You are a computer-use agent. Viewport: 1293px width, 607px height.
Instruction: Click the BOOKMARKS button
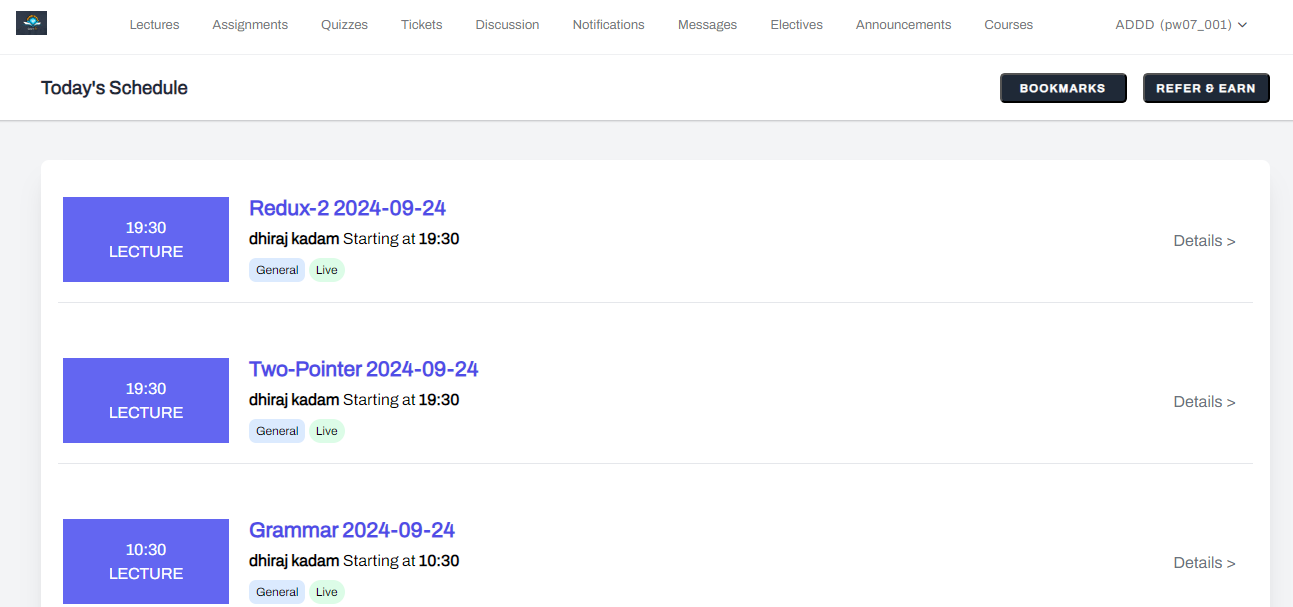[x=1063, y=88]
